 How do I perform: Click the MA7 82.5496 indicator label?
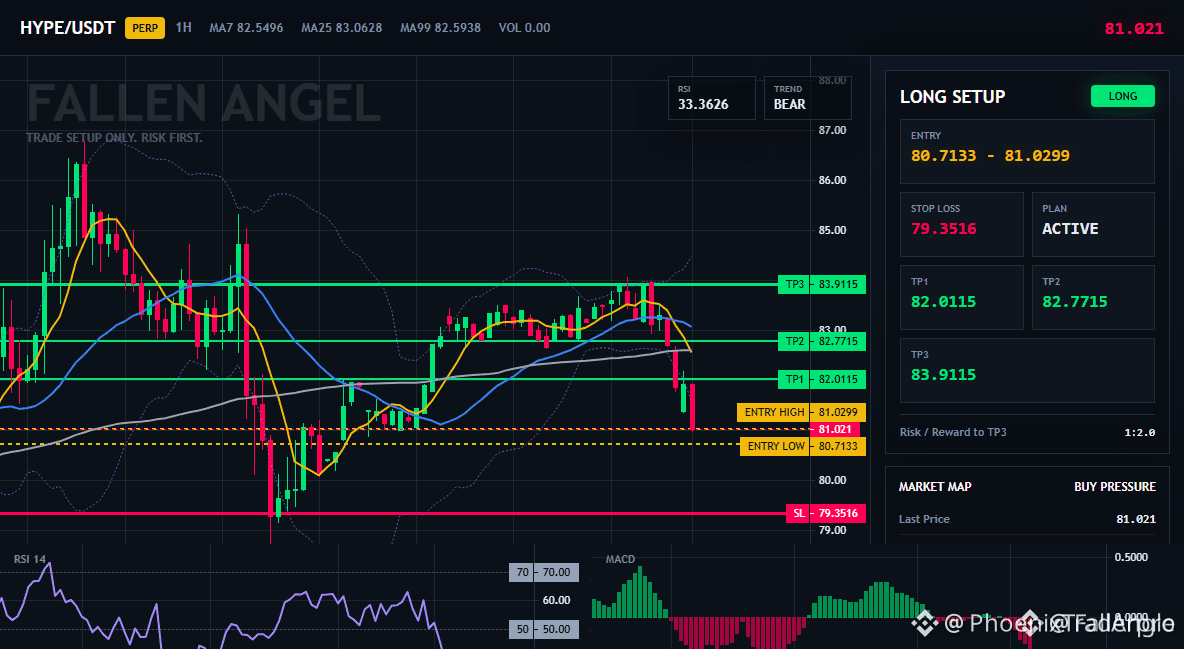pos(246,28)
